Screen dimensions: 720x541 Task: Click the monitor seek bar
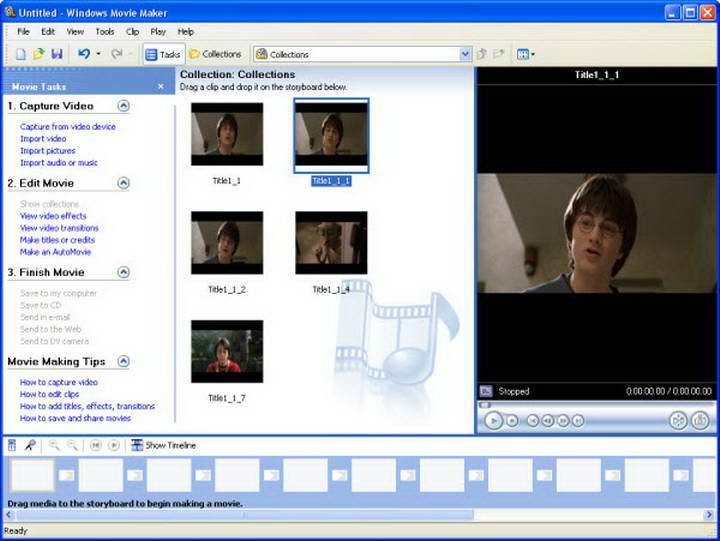click(x=596, y=405)
